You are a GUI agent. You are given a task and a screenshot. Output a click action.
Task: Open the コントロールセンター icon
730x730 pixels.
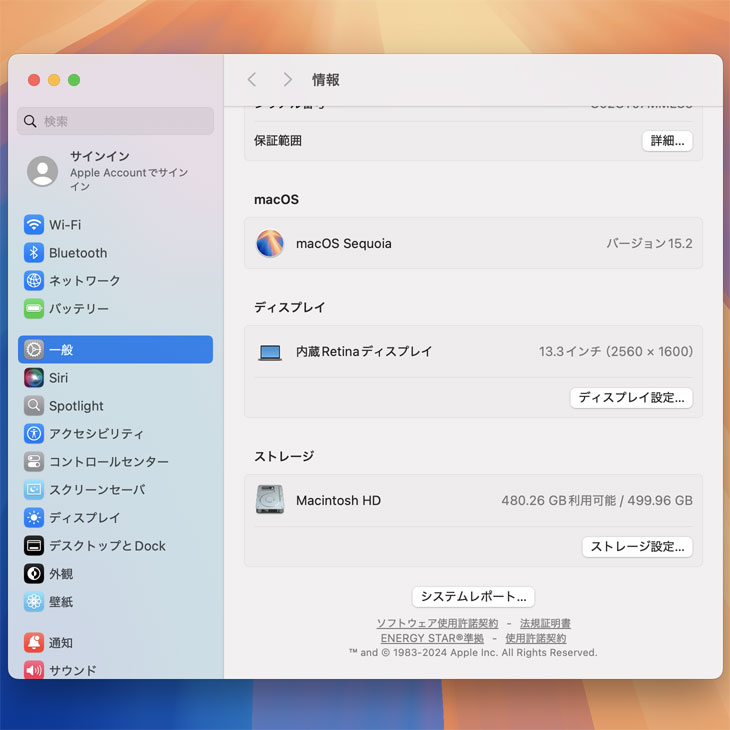point(34,461)
